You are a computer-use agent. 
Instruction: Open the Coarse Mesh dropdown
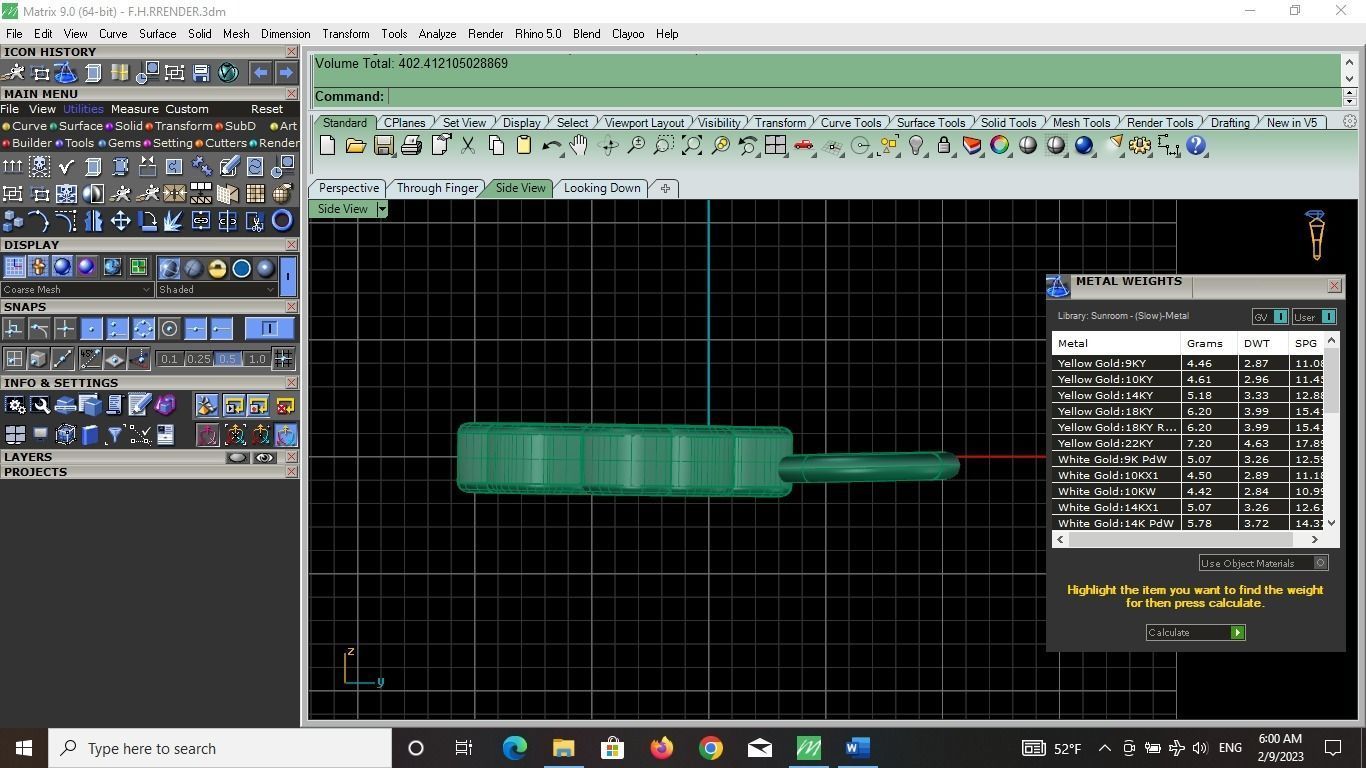point(77,290)
